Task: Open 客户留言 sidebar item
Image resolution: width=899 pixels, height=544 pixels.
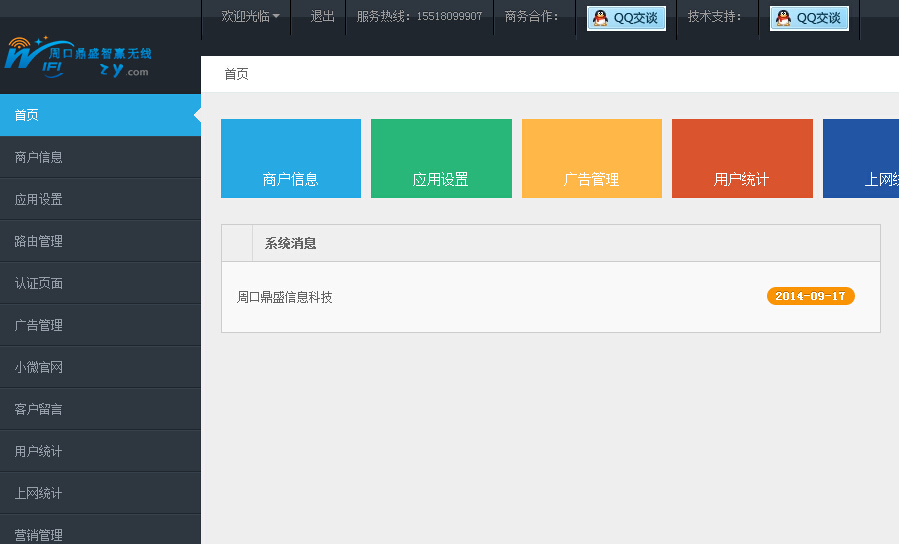Action: coord(100,409)
